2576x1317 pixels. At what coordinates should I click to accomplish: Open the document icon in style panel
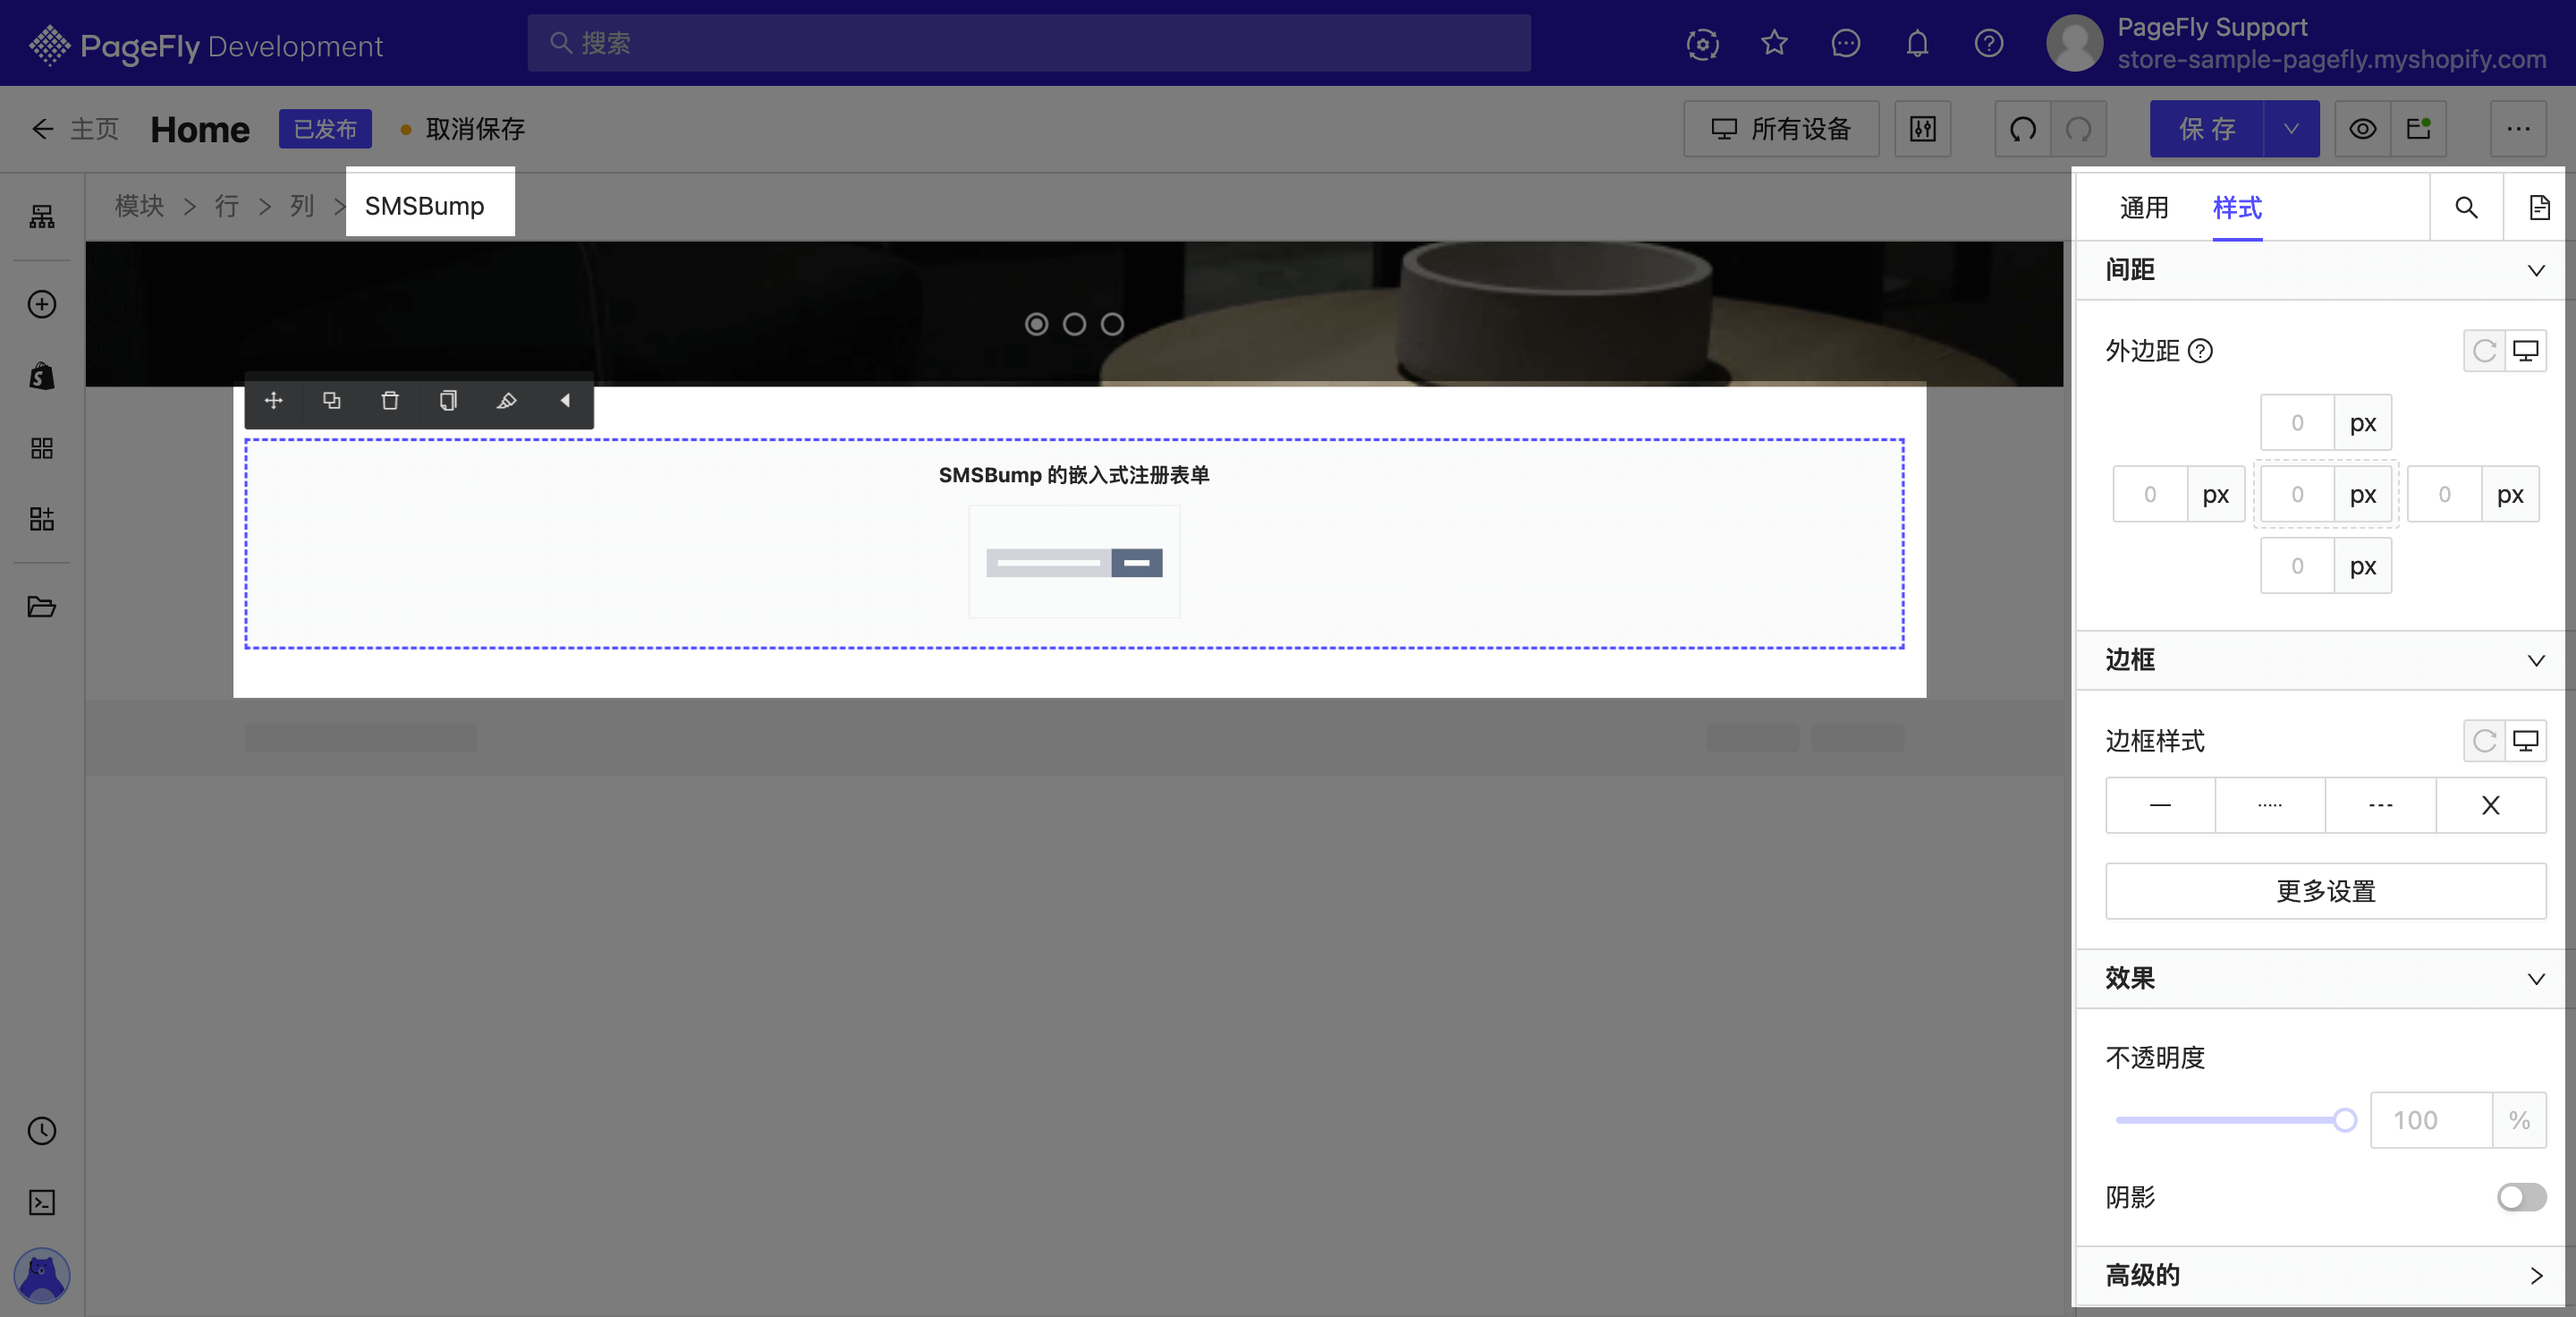click(x=2539, y=207)
